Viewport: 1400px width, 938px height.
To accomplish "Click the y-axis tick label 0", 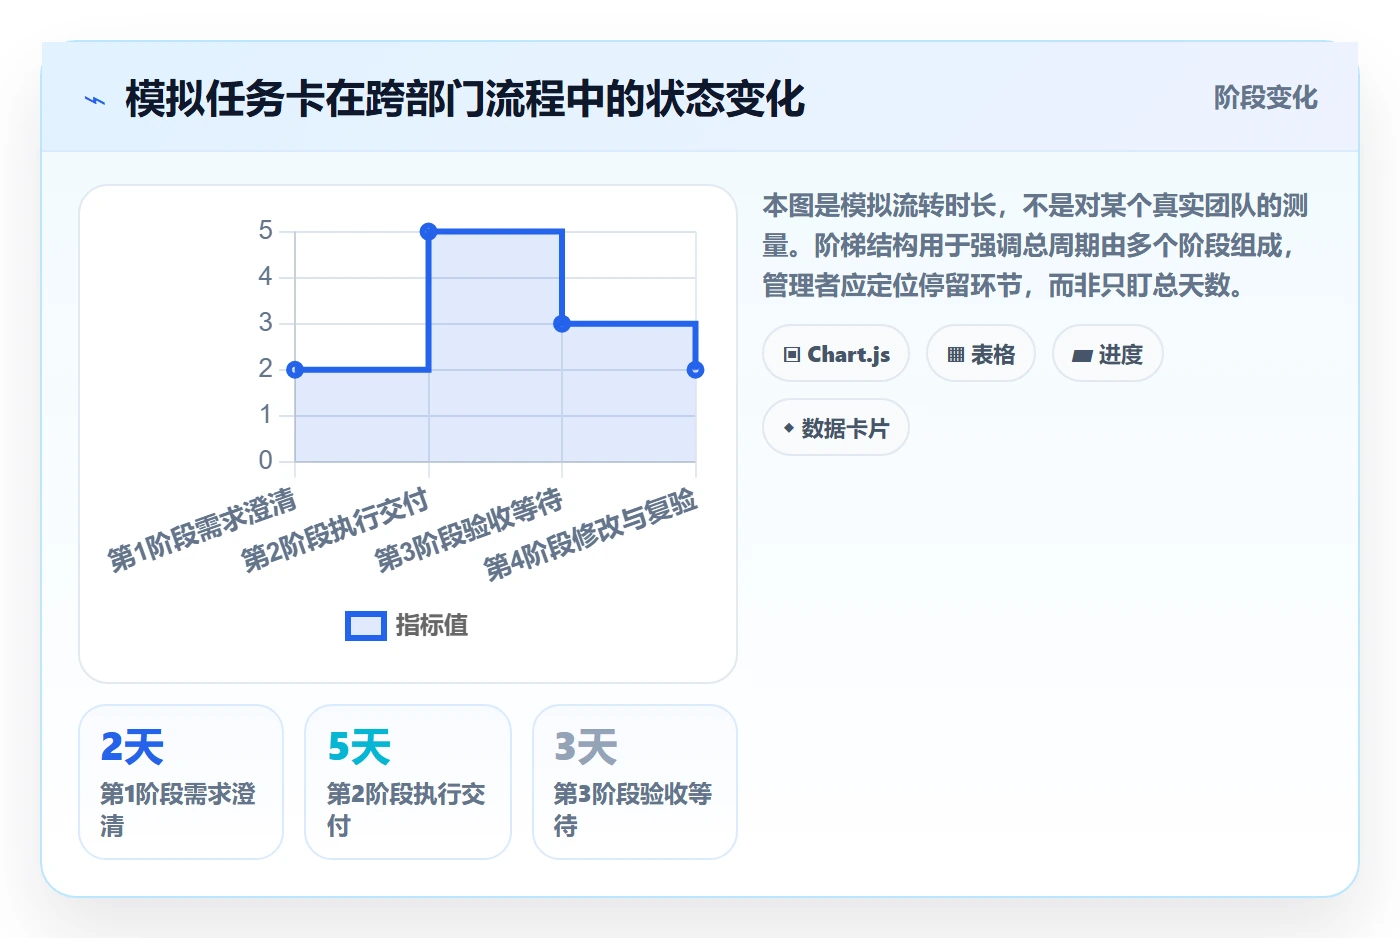I will pos(265,461).
